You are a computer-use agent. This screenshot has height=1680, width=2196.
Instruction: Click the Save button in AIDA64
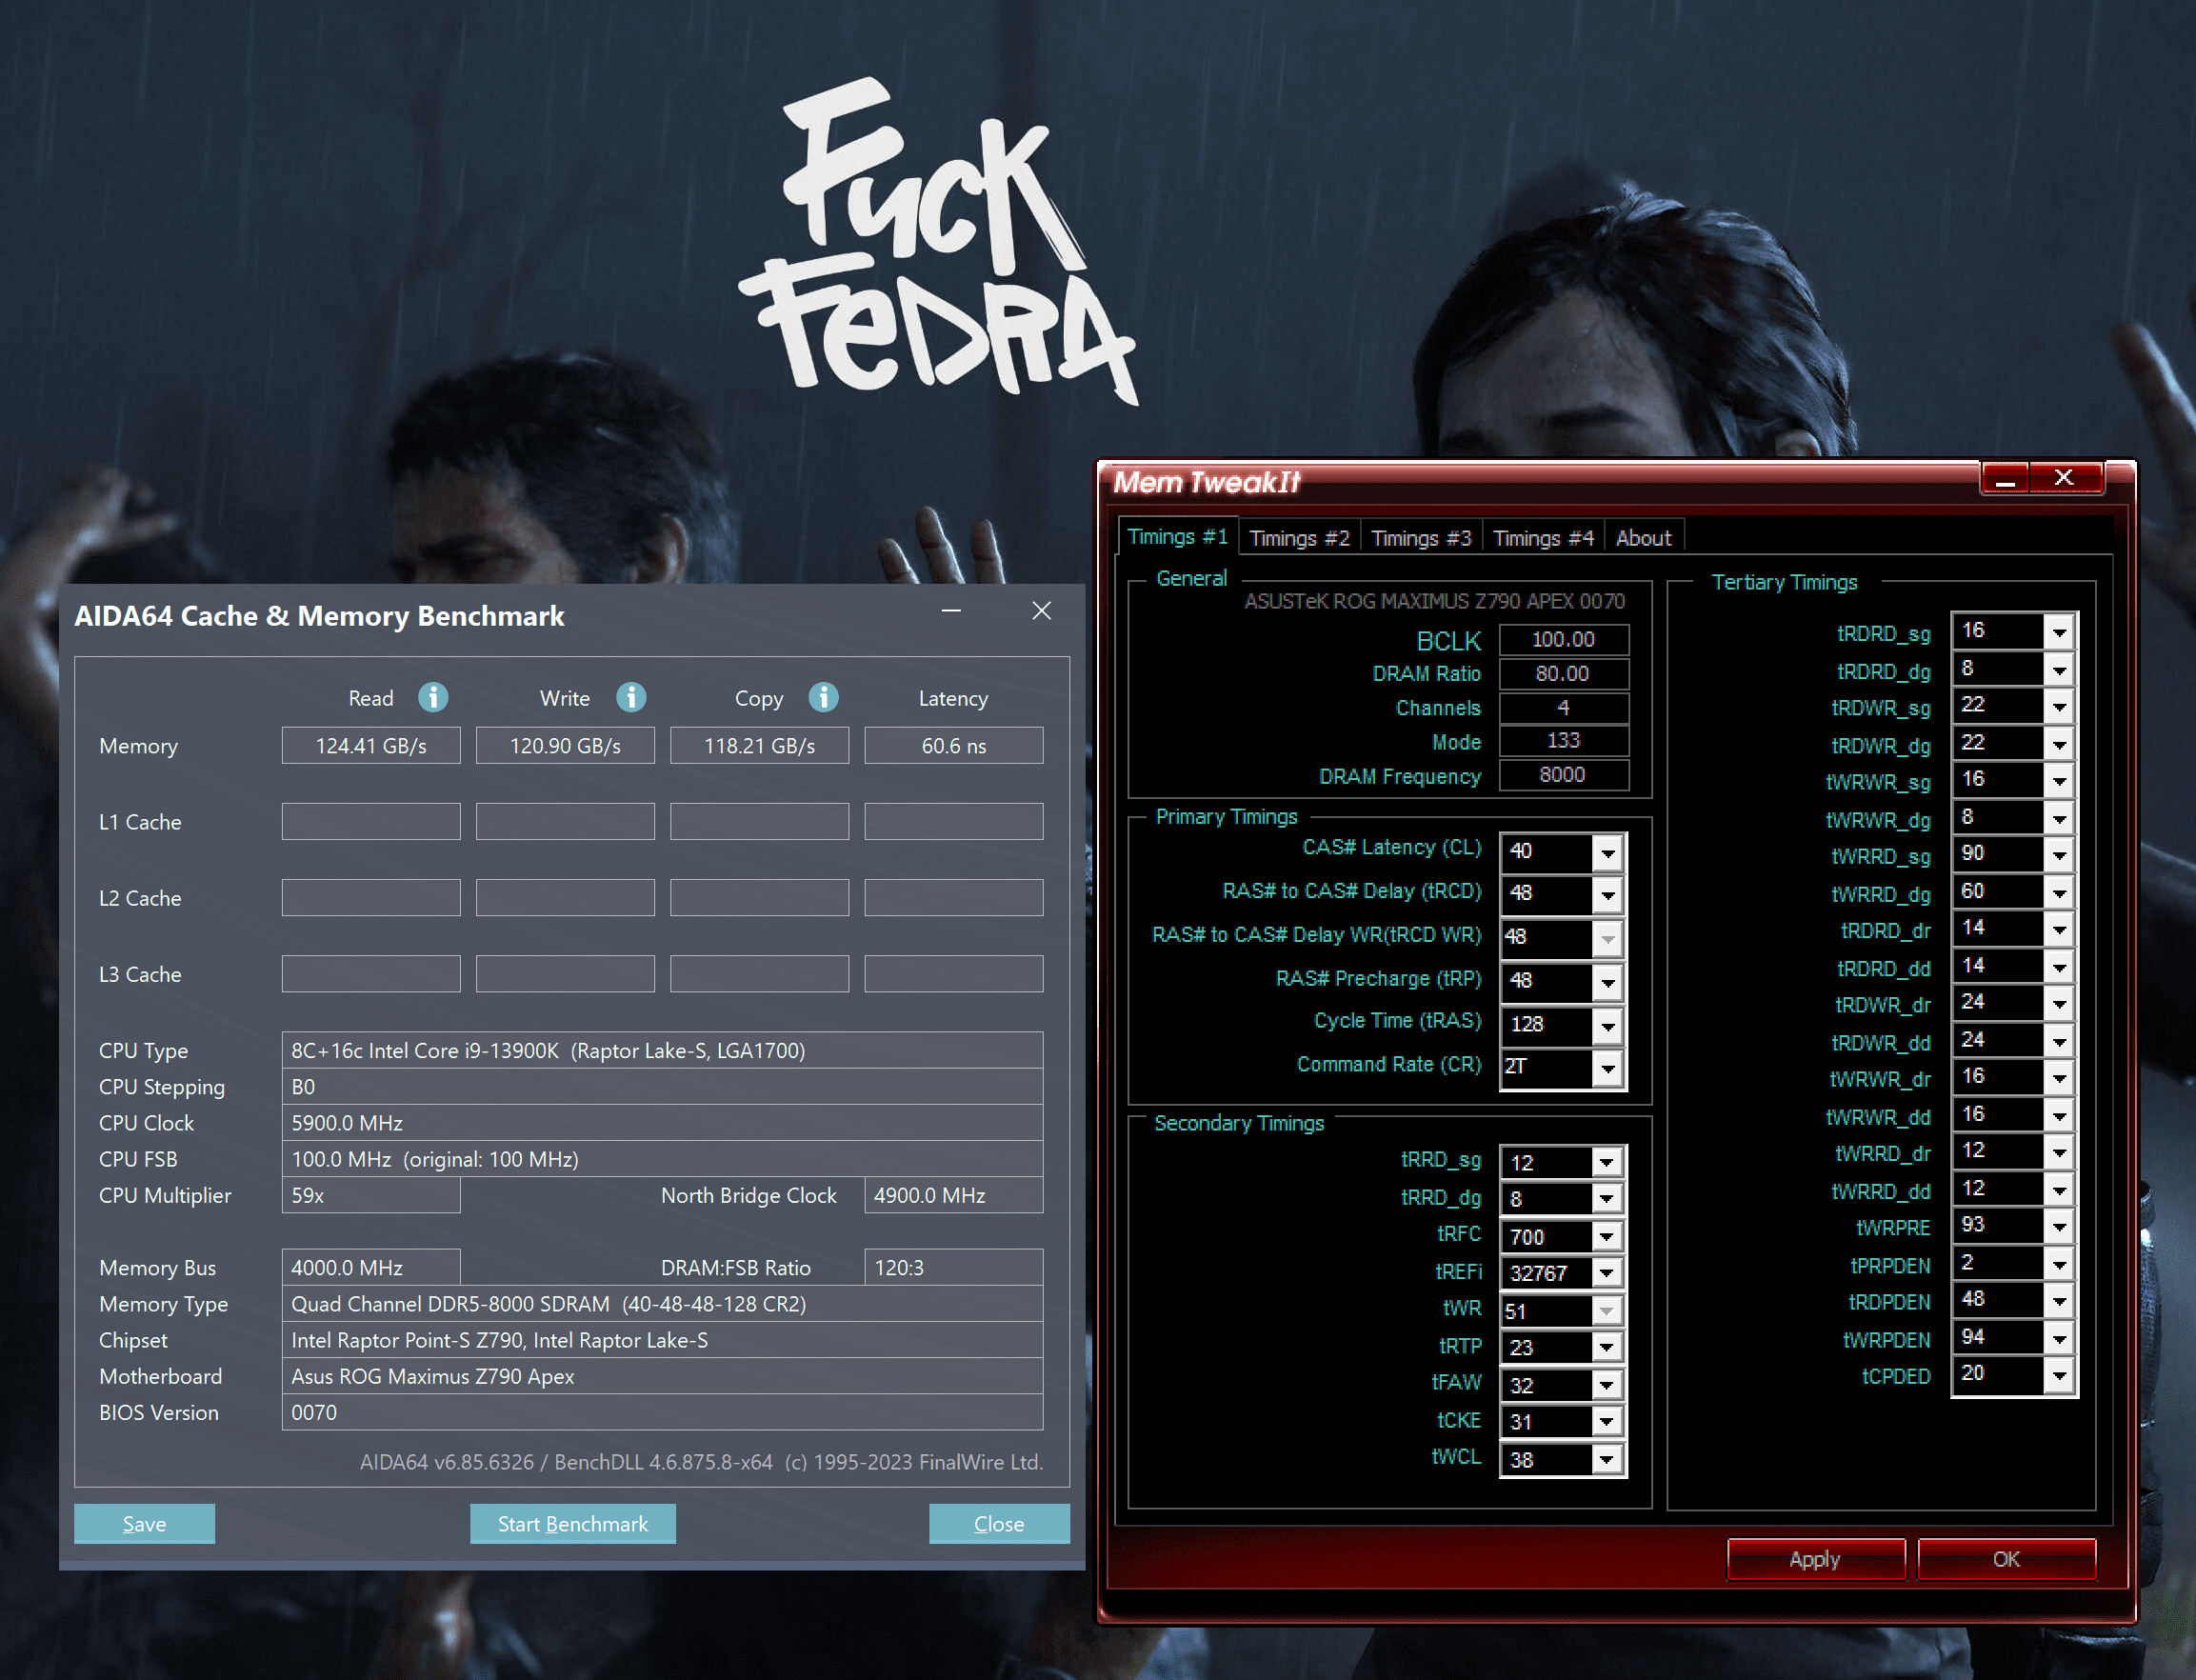144,1524
